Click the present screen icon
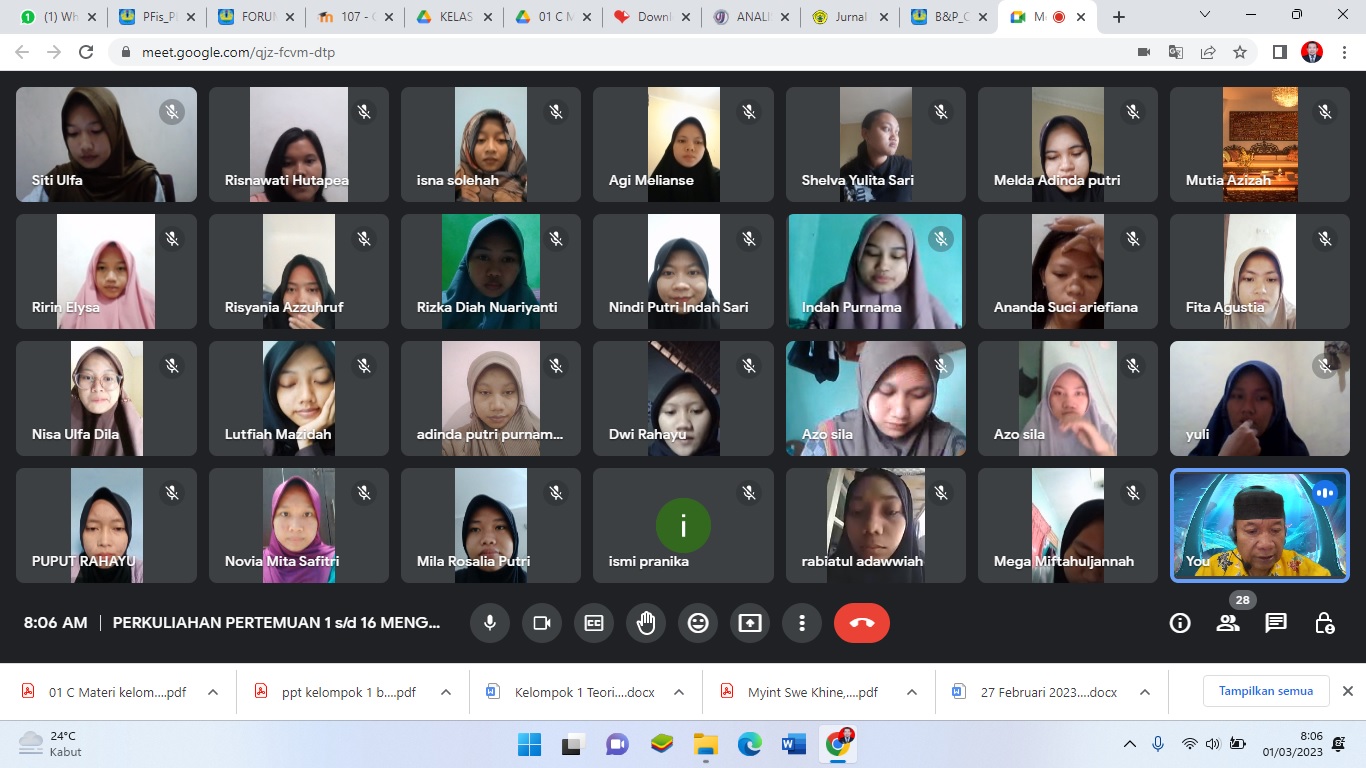The width and height of the screenshot is (1366, 768). click(750, 623)
